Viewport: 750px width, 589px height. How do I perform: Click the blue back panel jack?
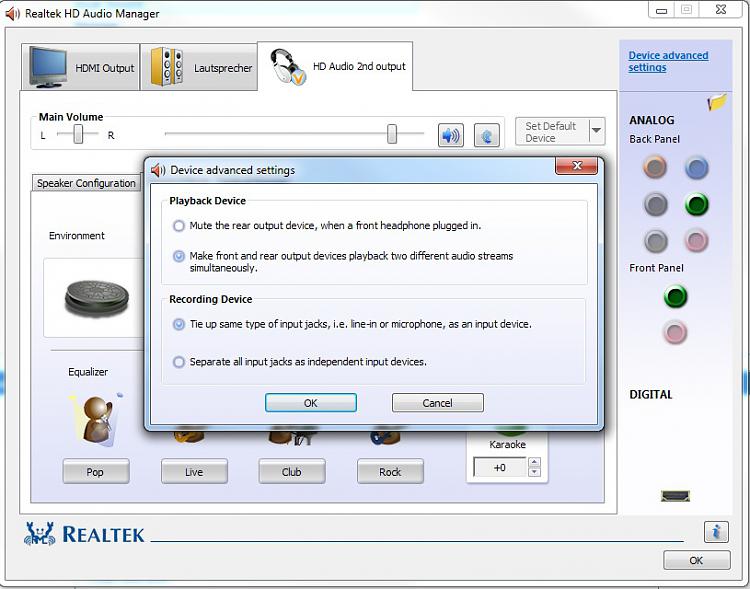coord(696,167)
